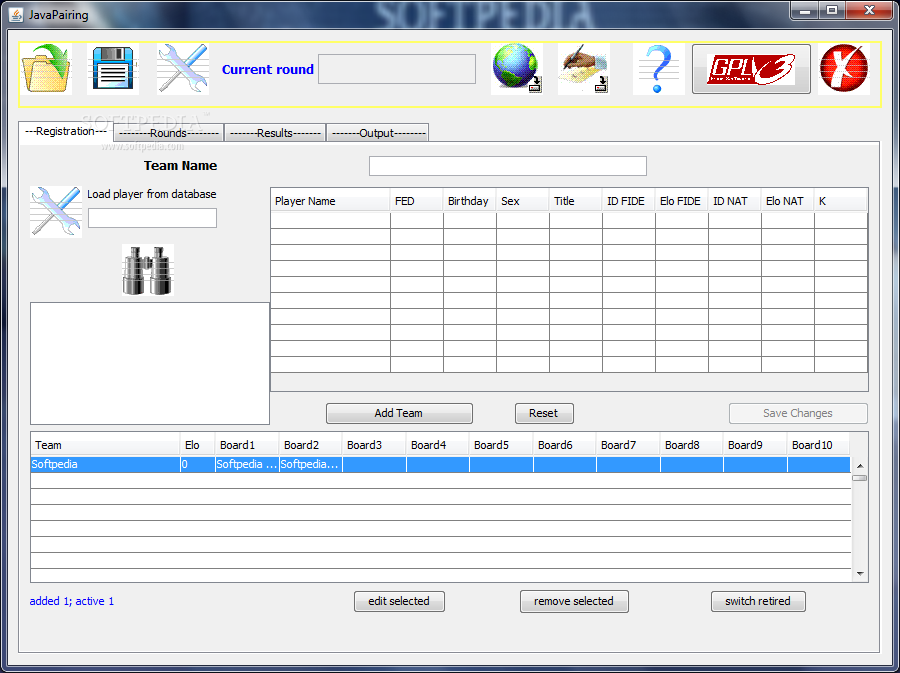Image resolution: width=900 pixels, height=673 pixels.
Task: Click the writing hand download icon
Action: (x=584, y=69)
